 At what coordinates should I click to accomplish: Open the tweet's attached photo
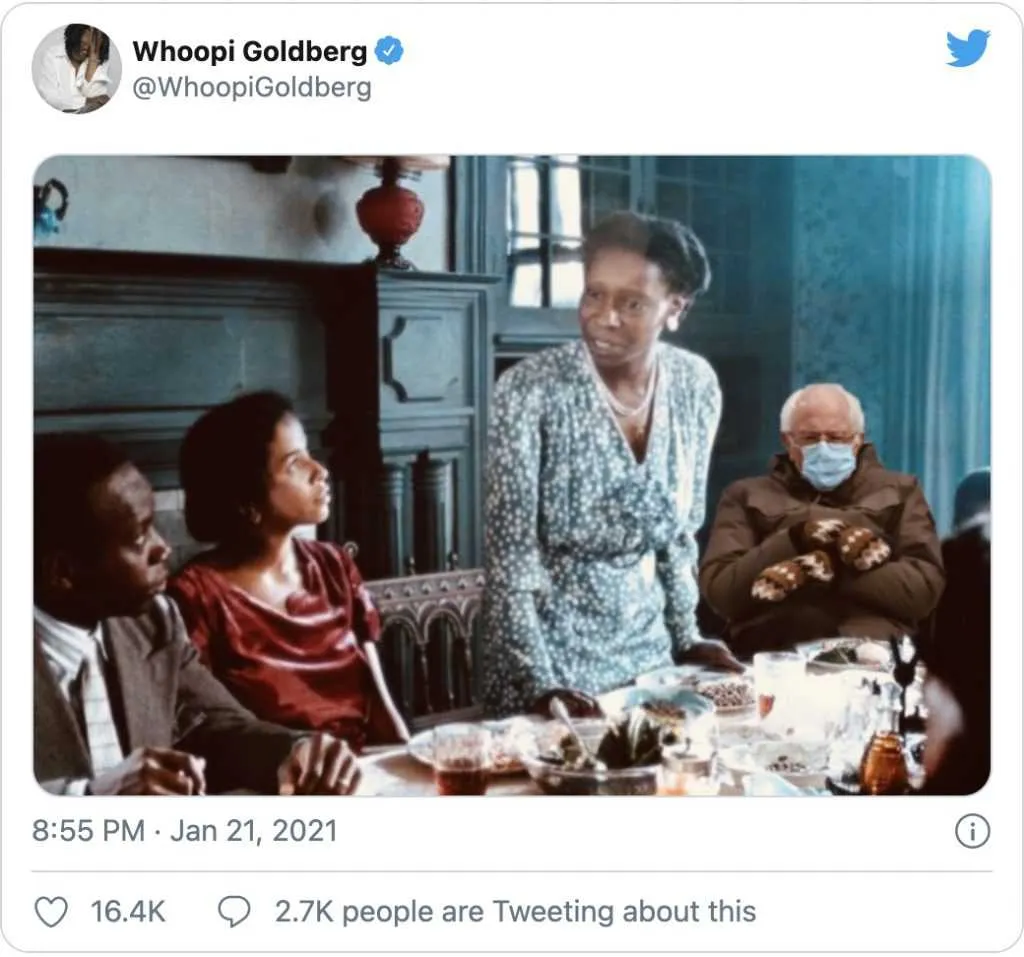[512, 475]
